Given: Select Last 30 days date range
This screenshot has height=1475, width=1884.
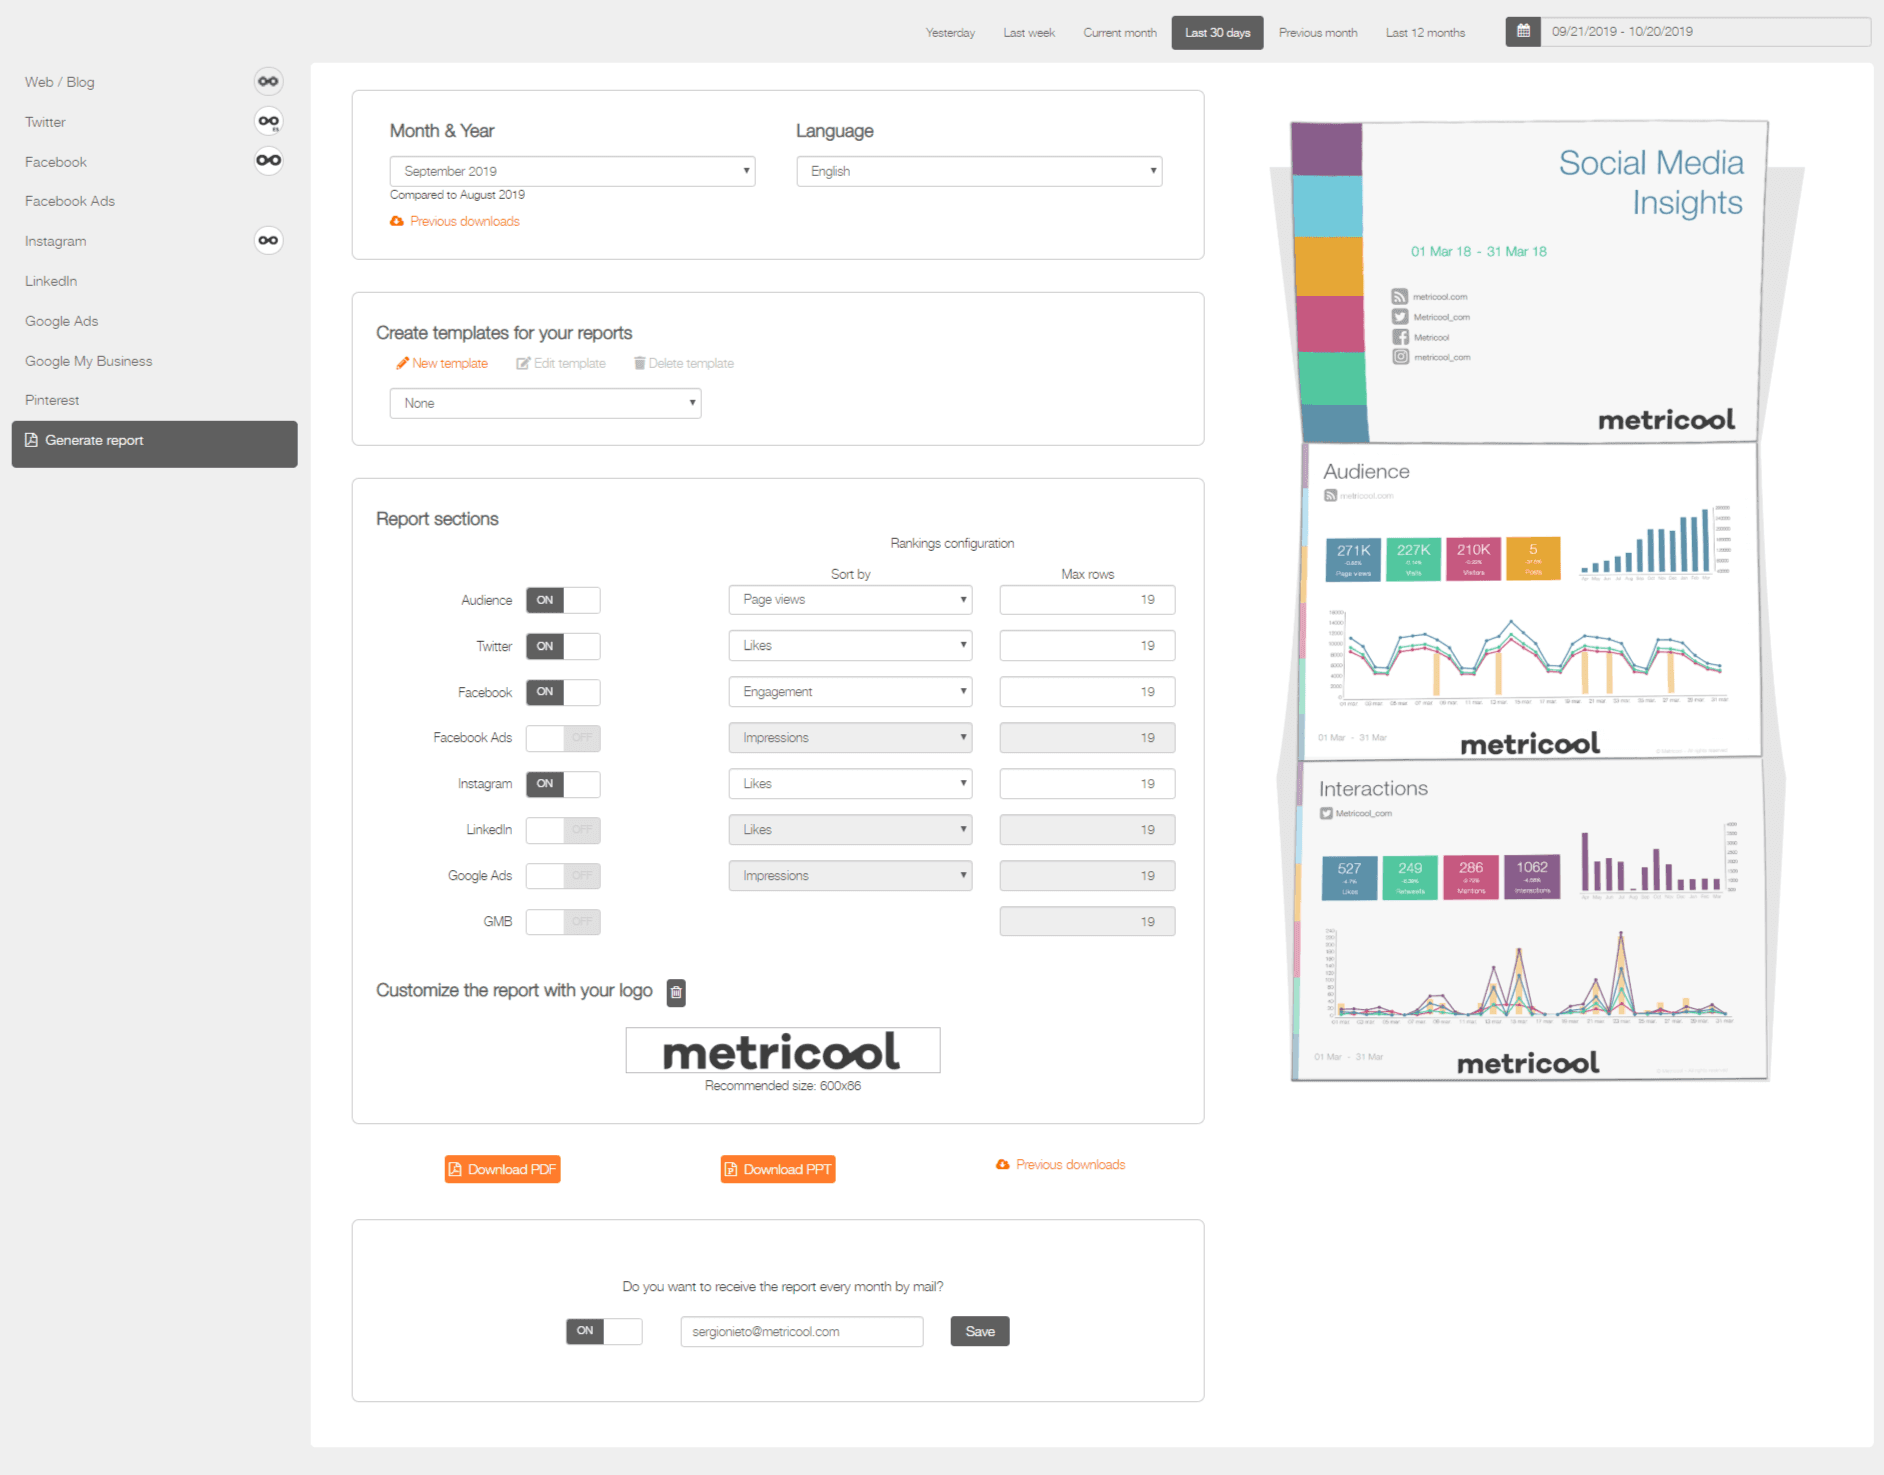Looking at the screenshot, I should (1217, 33).
